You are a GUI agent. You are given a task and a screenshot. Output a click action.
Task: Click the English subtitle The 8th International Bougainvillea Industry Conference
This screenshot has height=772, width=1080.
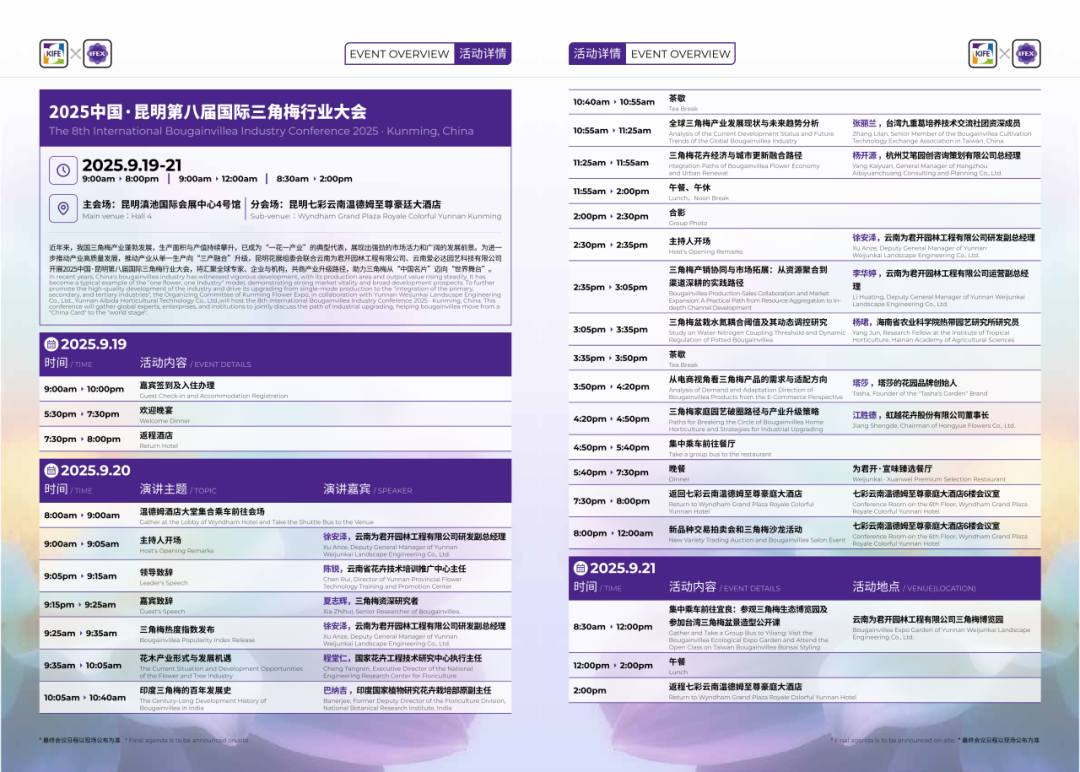tap(261, 131)
